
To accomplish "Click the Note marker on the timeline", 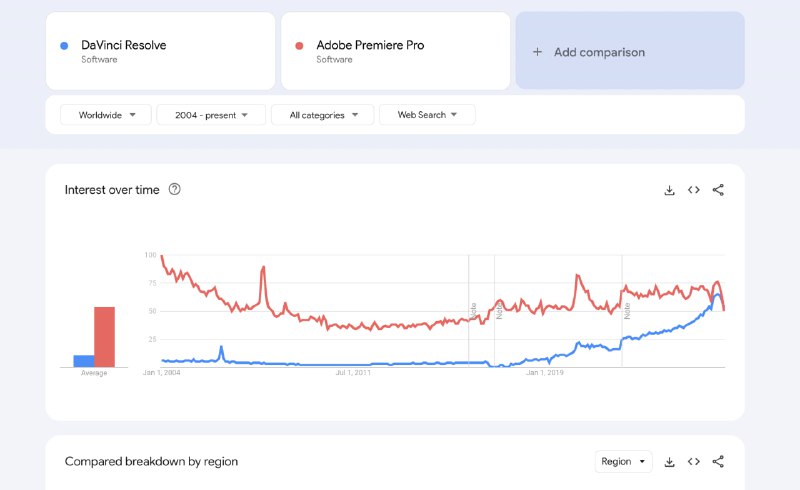I will click(473, 310).
